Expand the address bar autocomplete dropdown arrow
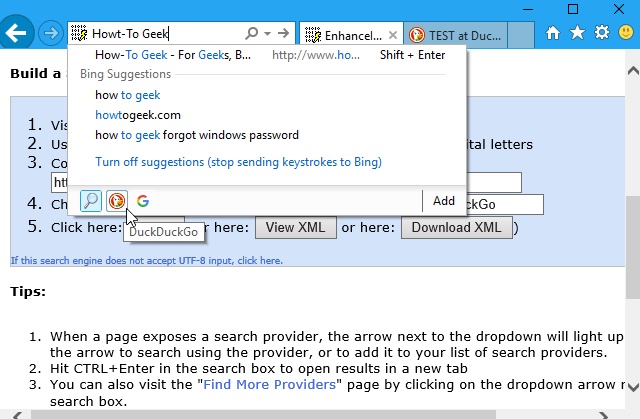This screenshot has width=640, height=419. point(267,33)
